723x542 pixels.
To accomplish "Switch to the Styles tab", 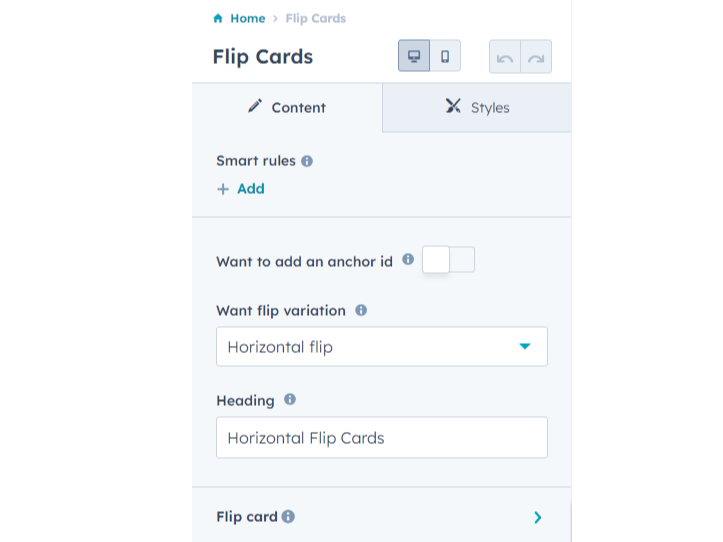I will click(477, 108).
